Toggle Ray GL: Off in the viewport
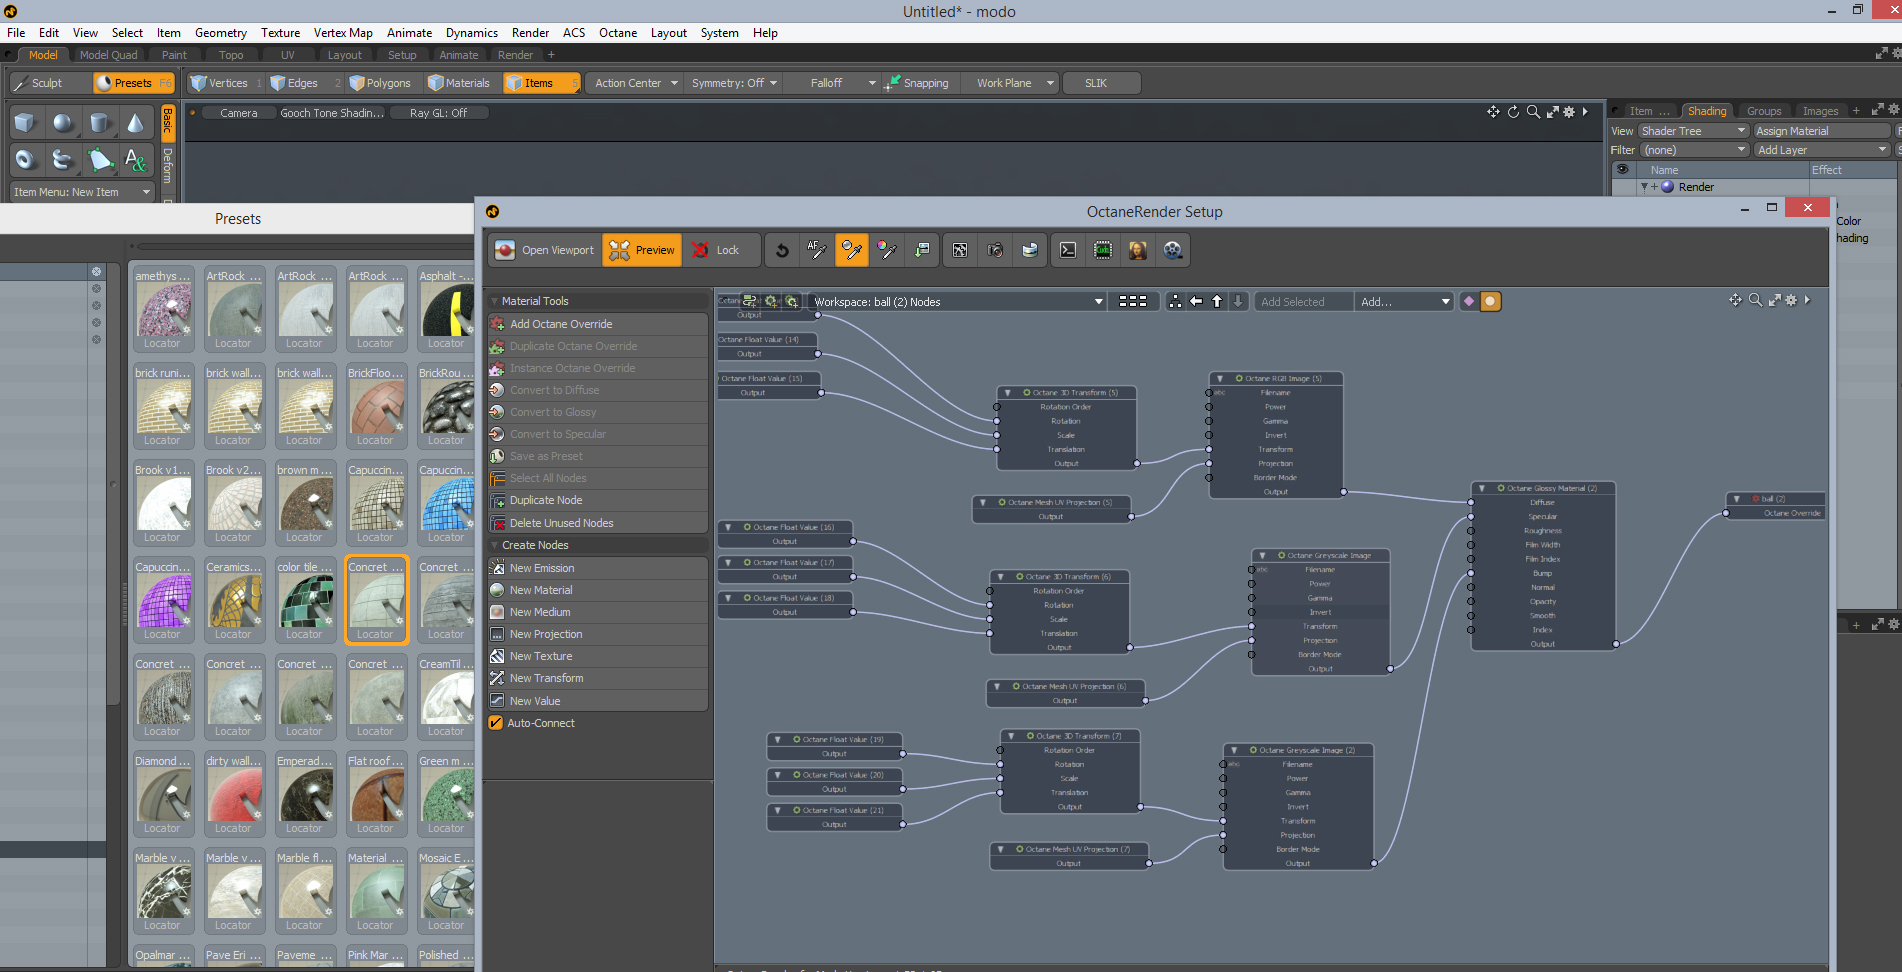Screen dimensions: 1902x972 438,113
